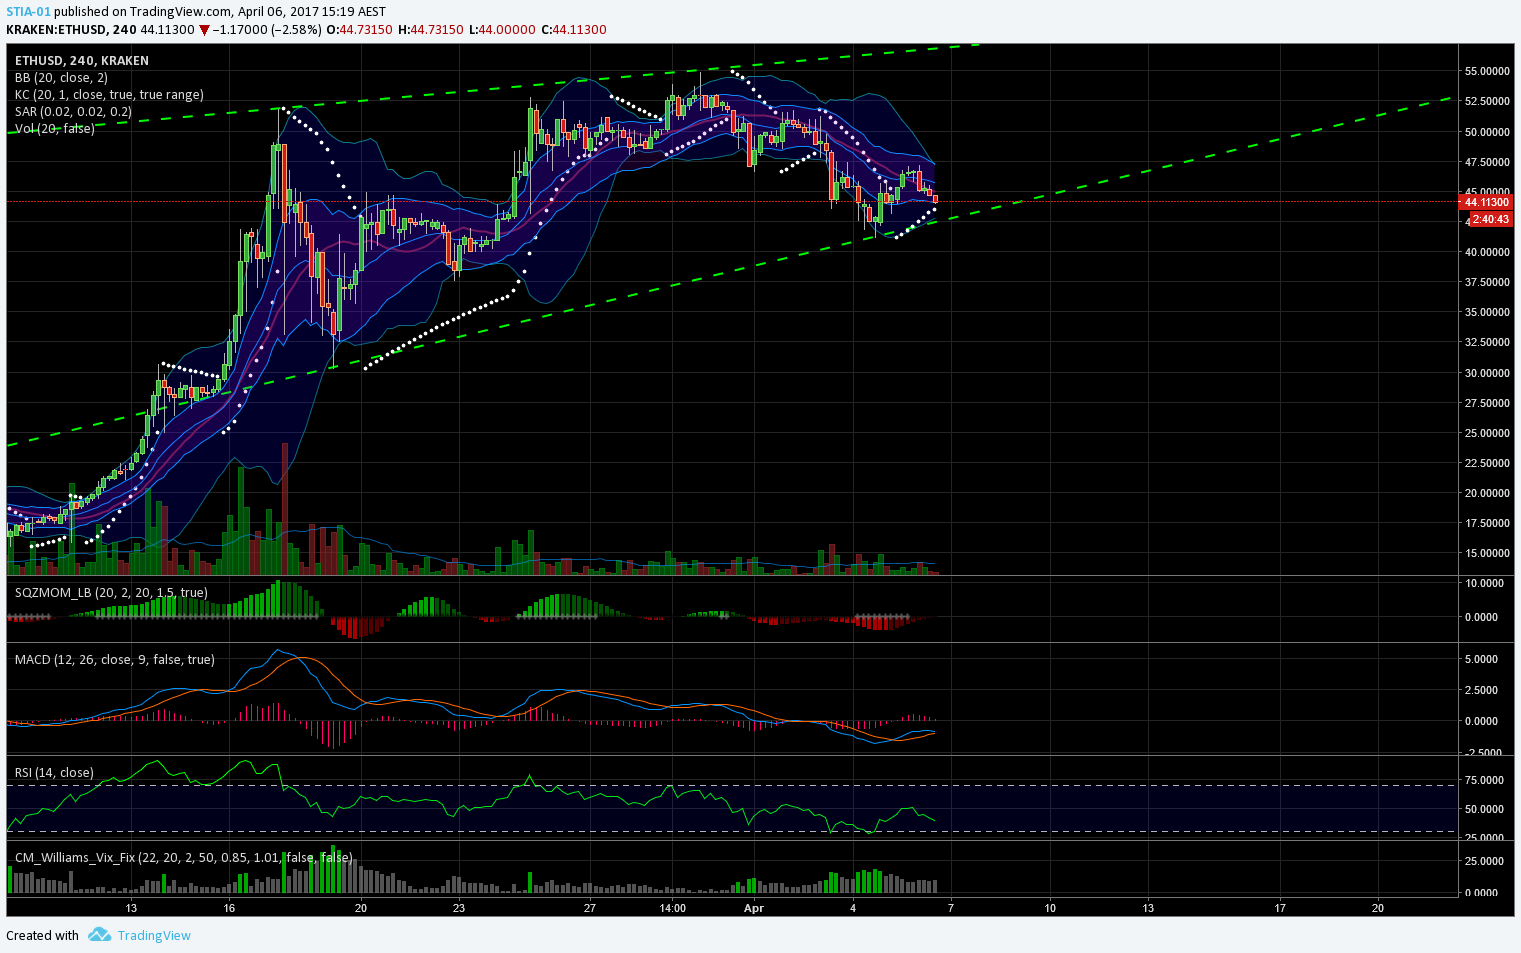The image size is (1521, 953).
Task: Click the 47.50000 price axis label
Action: point(1488,162)
